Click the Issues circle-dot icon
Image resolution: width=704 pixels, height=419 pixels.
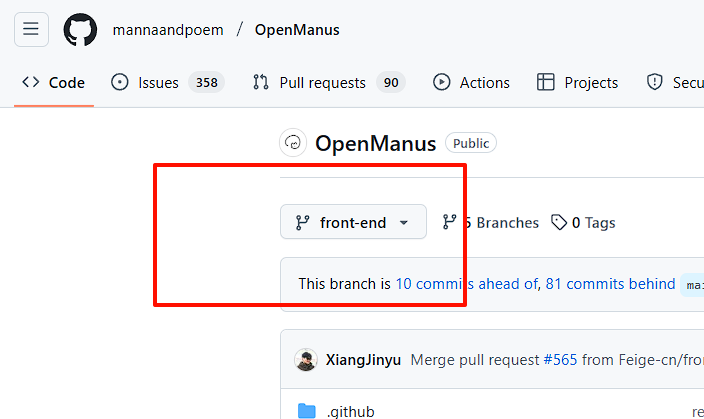[120, 82]
